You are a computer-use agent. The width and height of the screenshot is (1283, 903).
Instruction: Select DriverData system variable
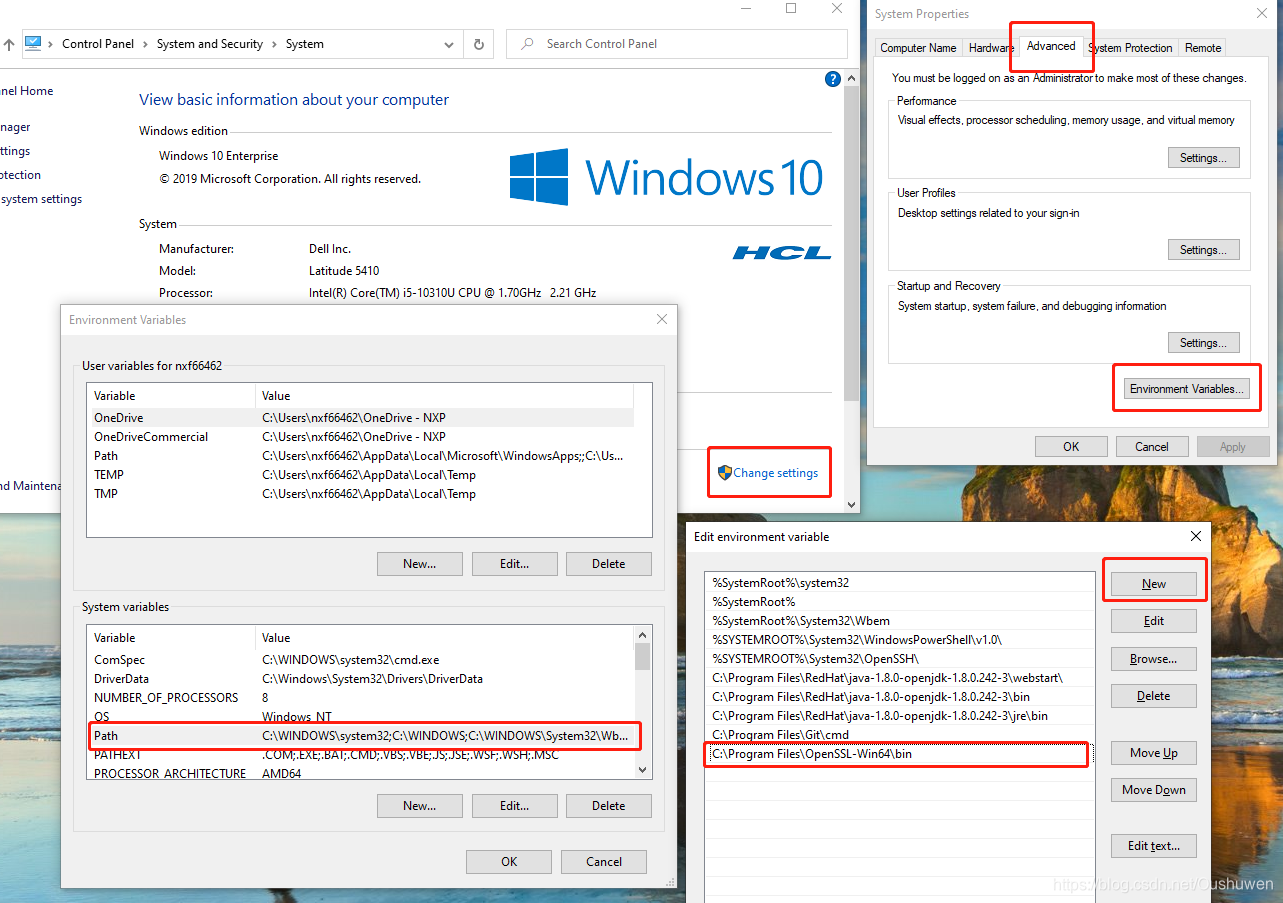point(360,679)
